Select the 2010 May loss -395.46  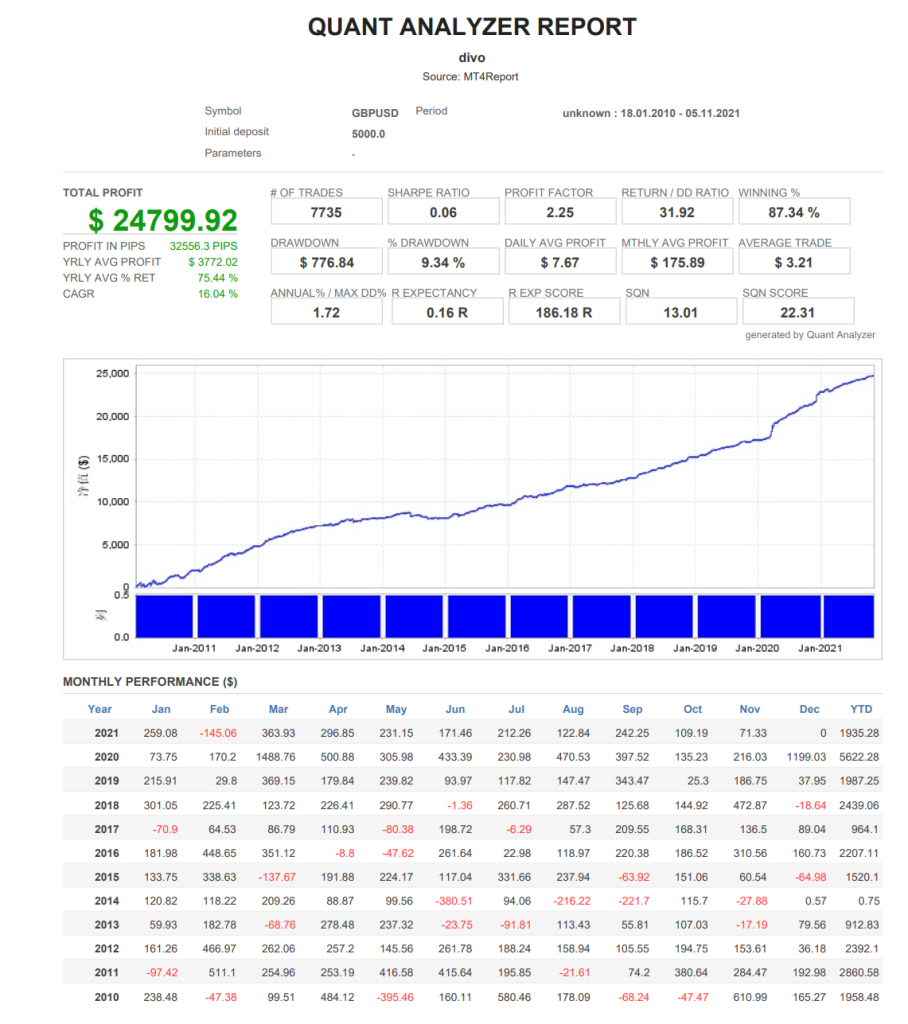[x=395, y=997]
